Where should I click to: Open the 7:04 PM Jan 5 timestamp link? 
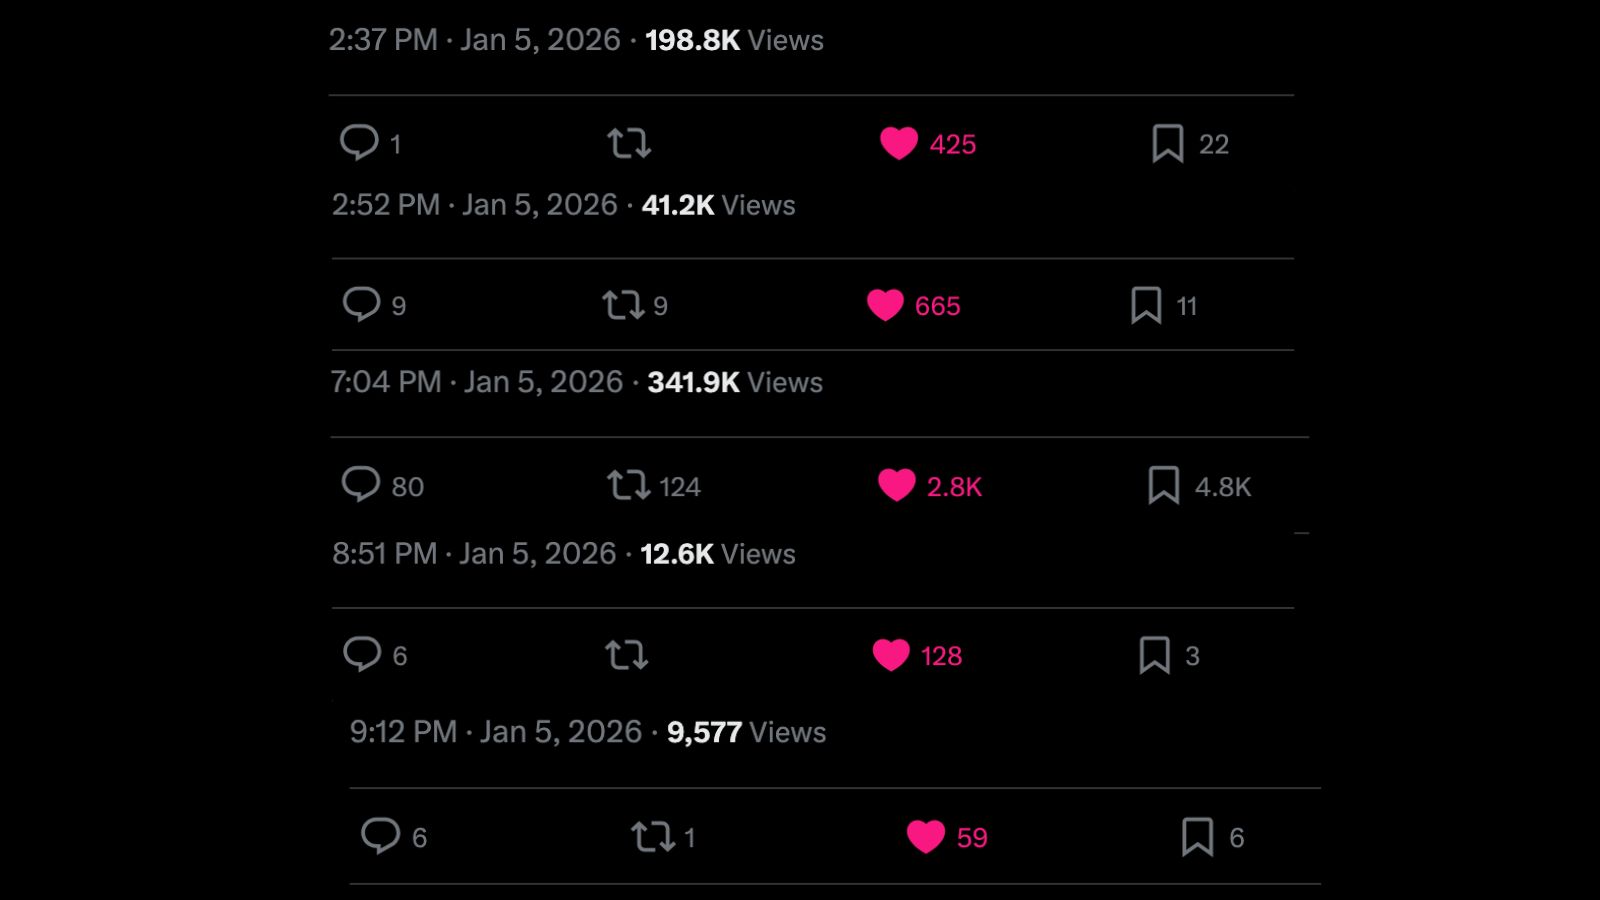(477, 382)
